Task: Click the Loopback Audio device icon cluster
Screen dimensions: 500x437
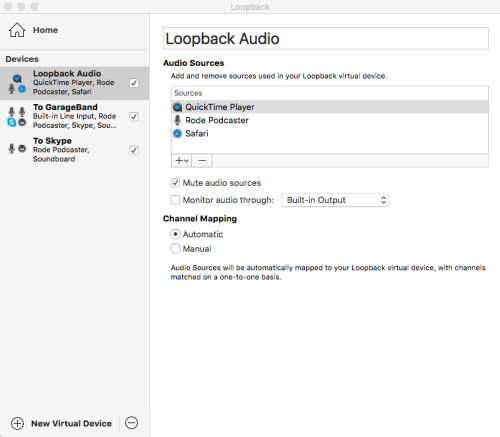Action: coord(17,84)
